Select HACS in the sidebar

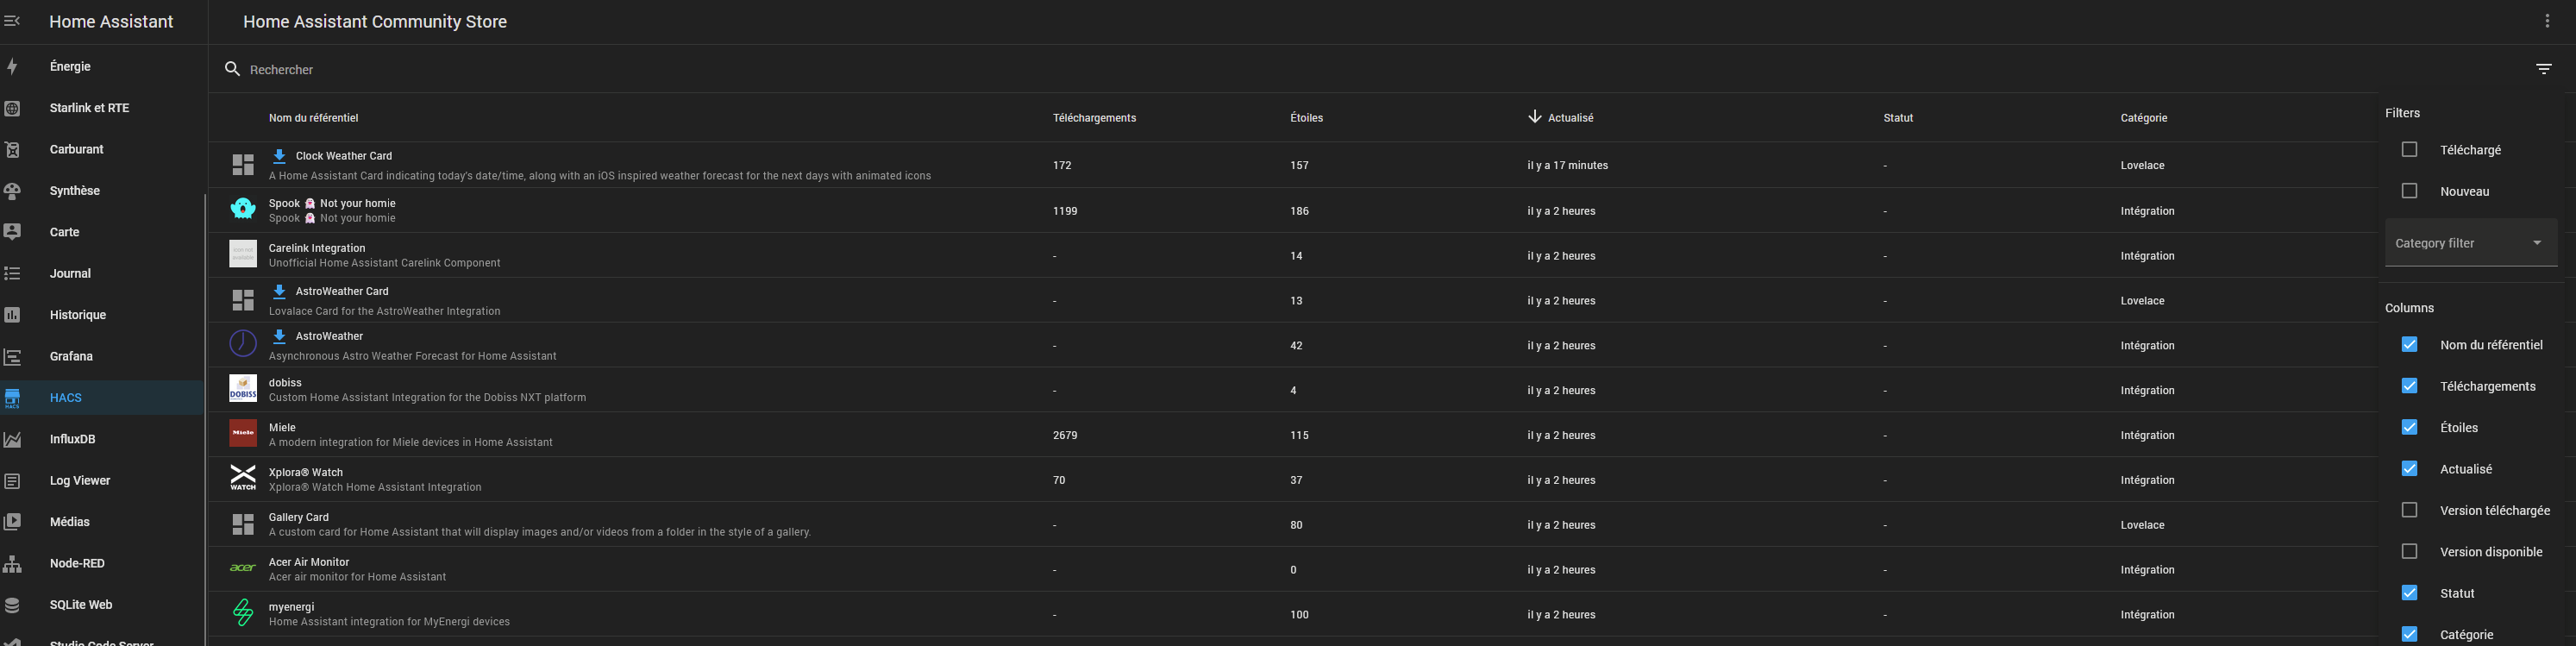pyautogui.click(x=103, y=398)
